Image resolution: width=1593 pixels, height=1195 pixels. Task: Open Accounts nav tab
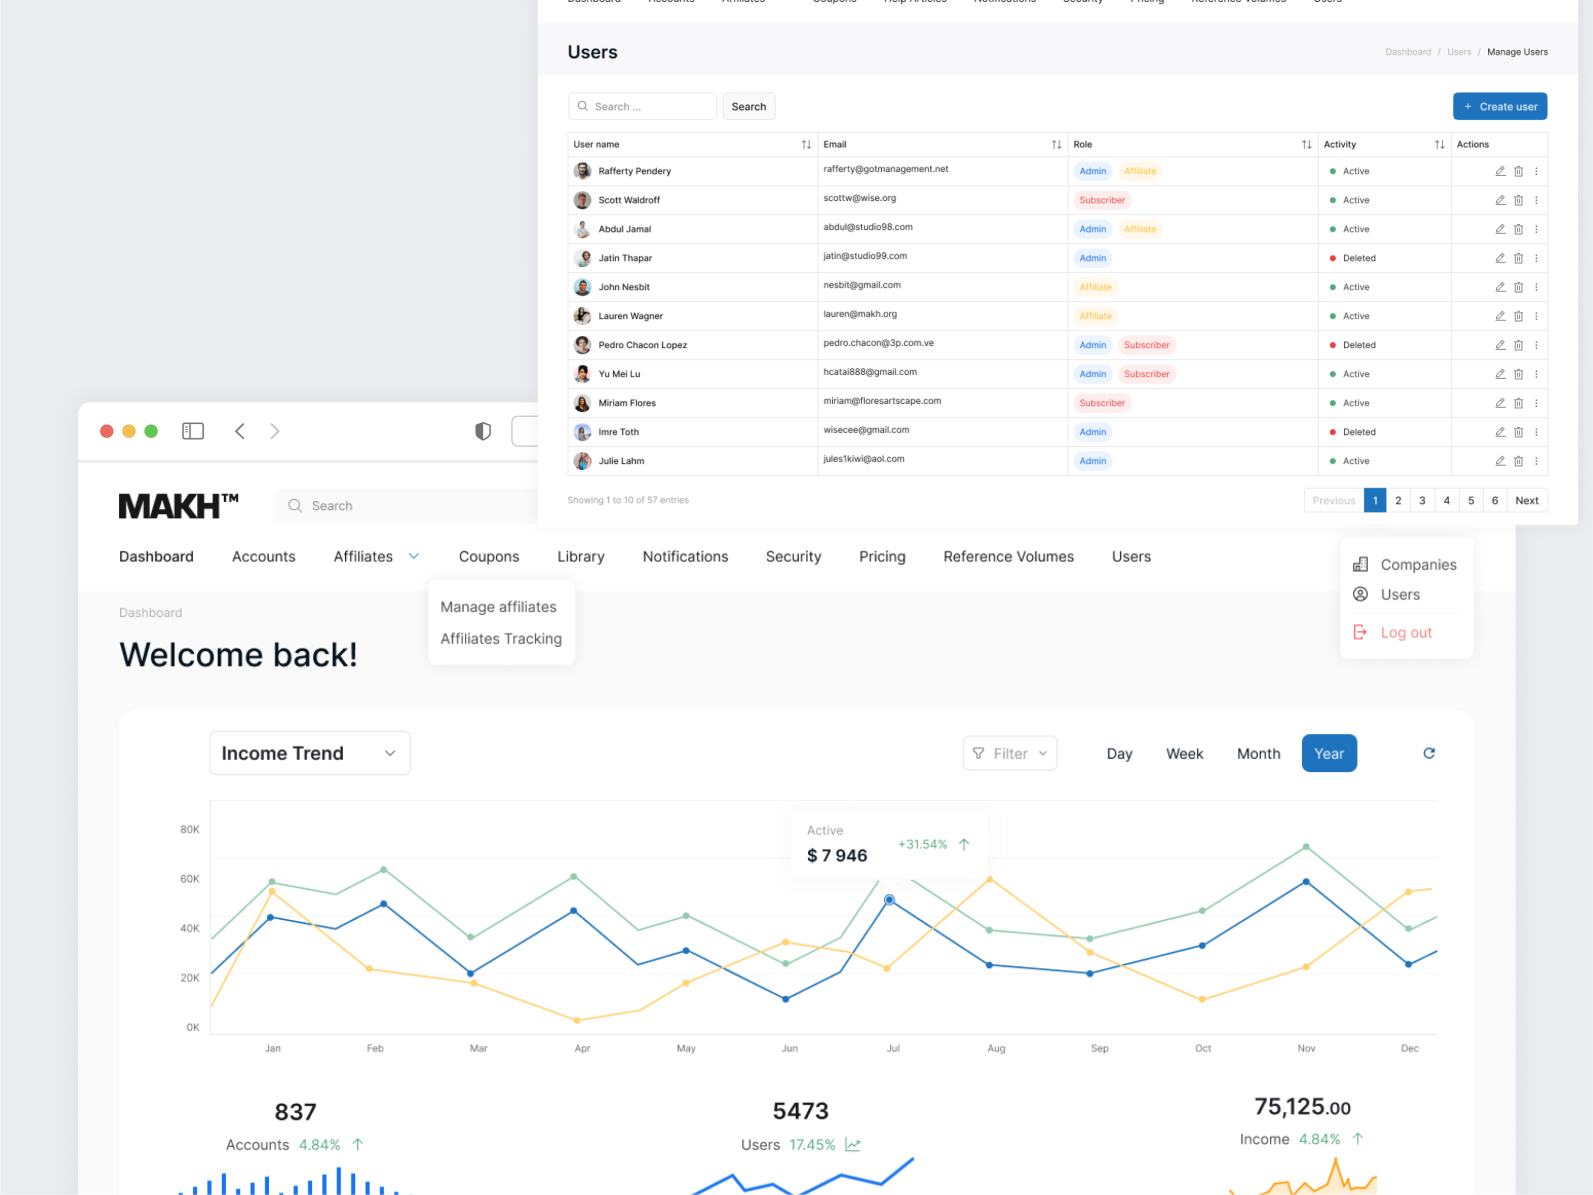264,556
